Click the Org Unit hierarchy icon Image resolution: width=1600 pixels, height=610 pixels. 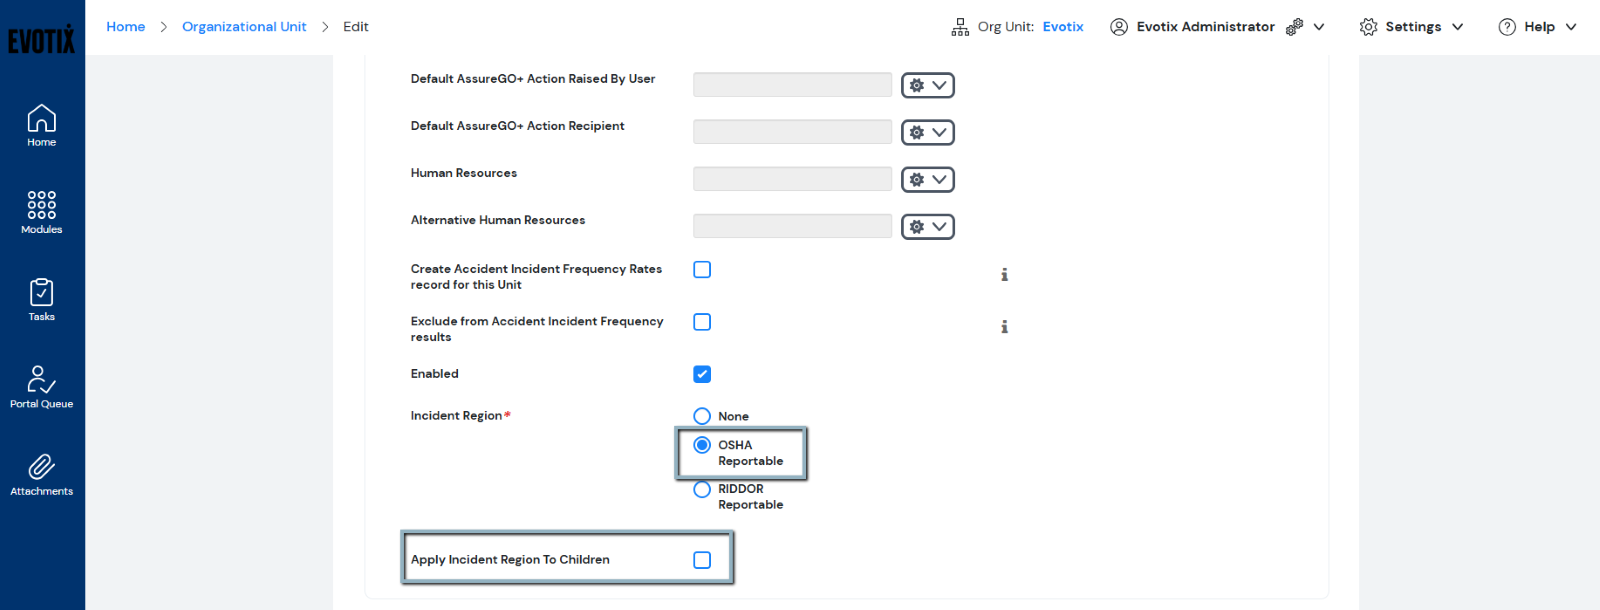(960, 27)
